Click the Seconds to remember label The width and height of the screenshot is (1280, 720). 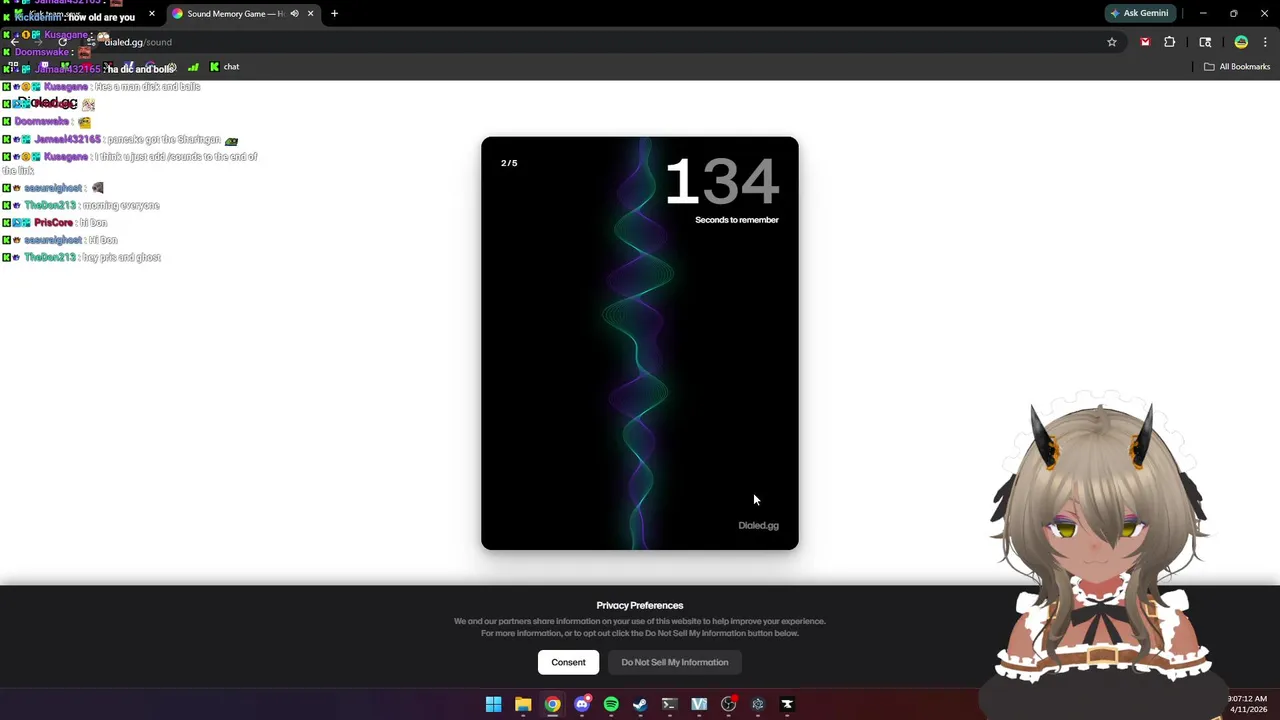[737, 220]
